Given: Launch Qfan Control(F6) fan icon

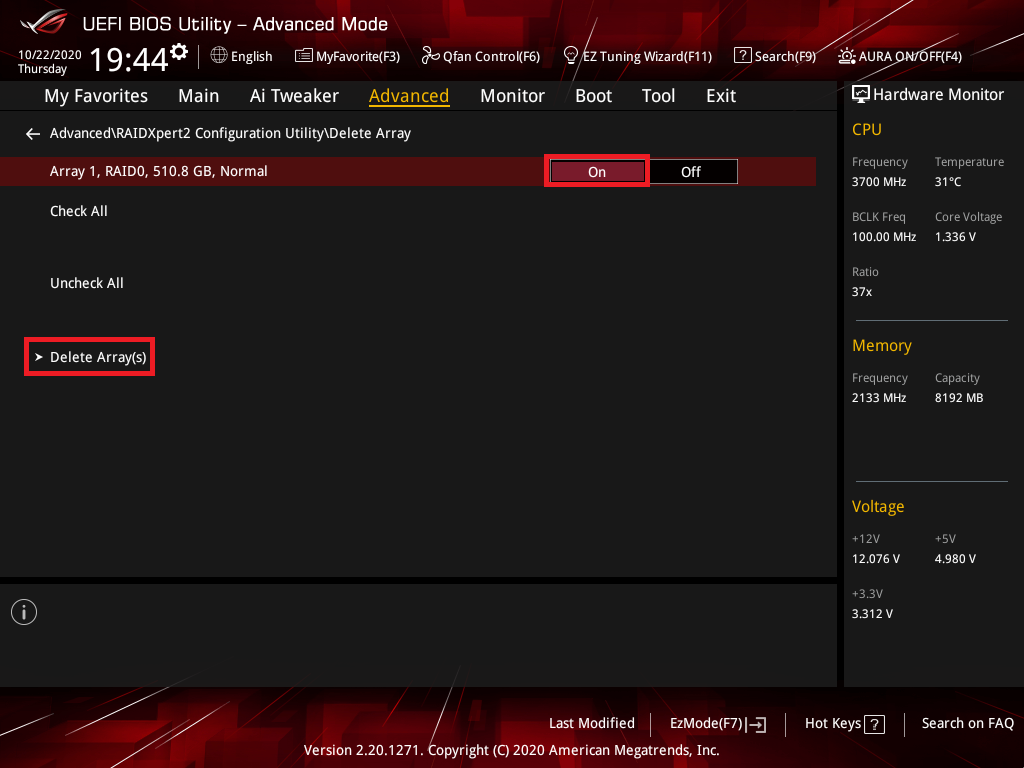Looking at the screenshot, I should (x=431, y=56).
